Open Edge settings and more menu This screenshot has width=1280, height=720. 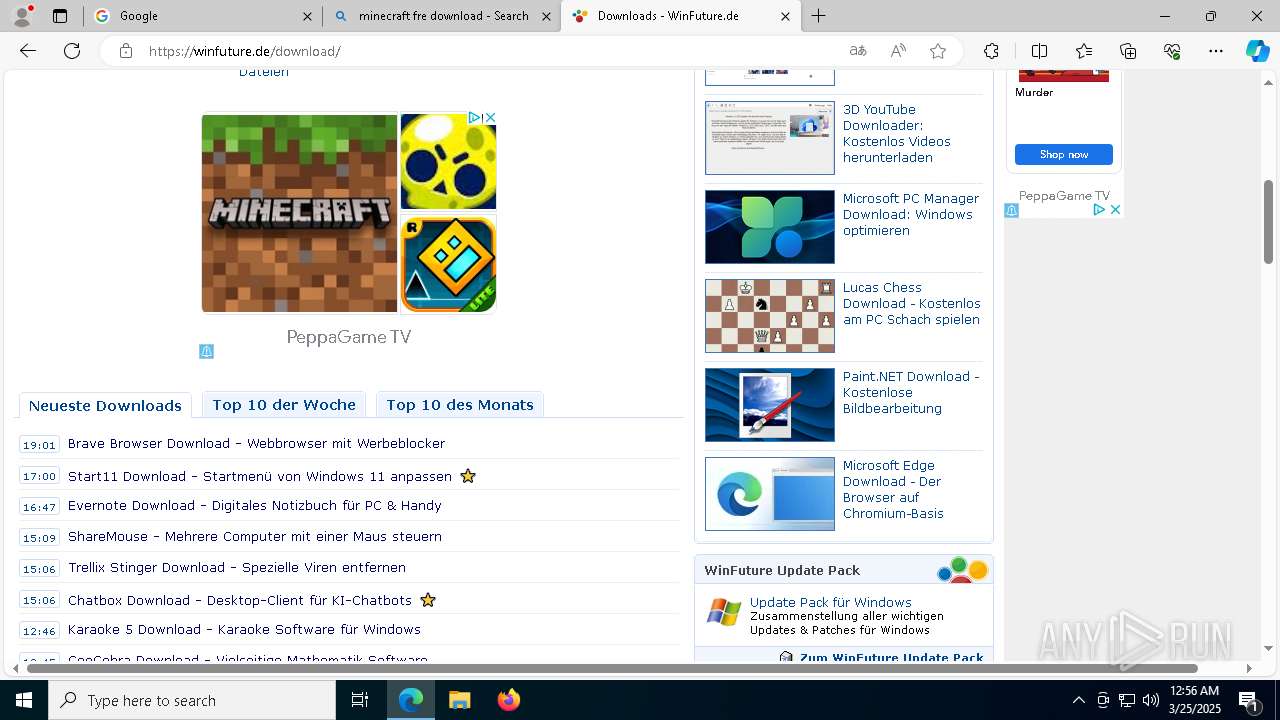1216,51
